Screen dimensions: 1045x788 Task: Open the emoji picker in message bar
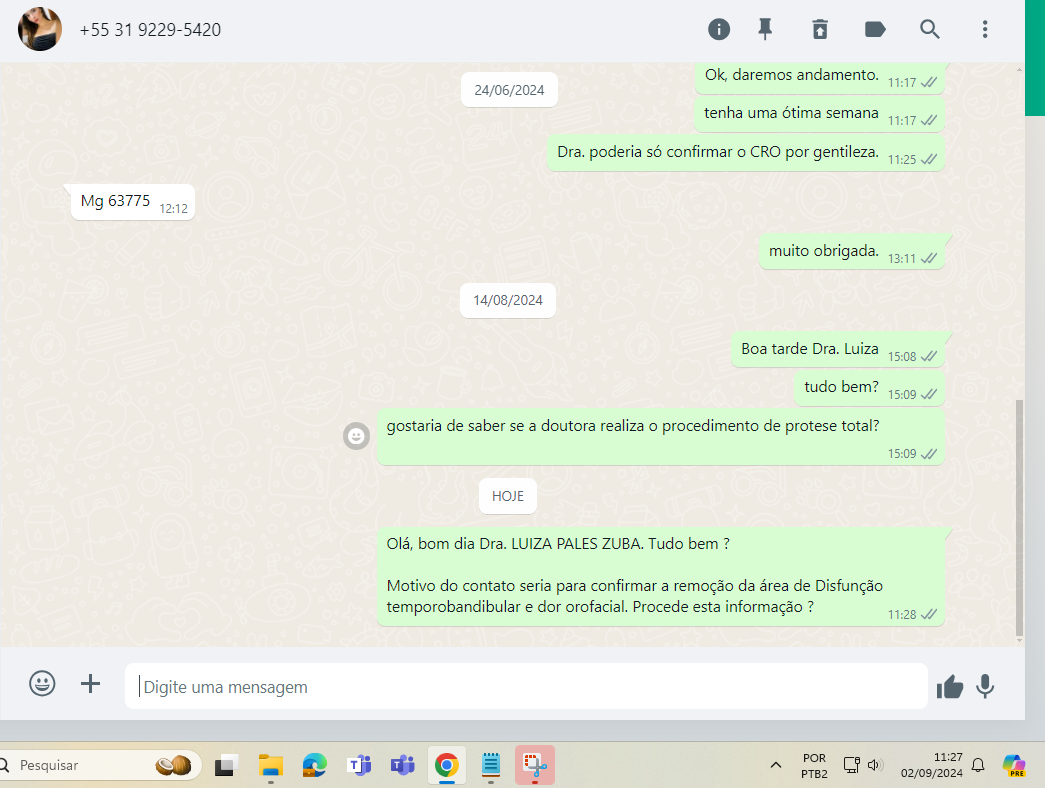[42, 683]
